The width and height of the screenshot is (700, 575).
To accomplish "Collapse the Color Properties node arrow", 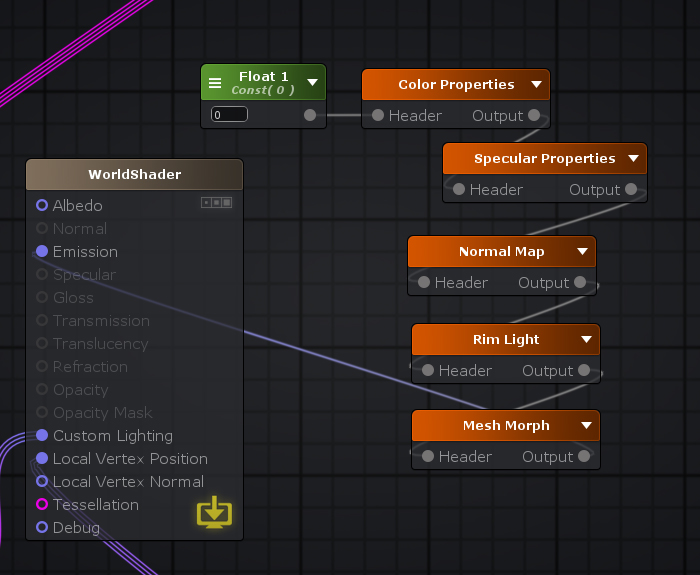I will 537,84.
